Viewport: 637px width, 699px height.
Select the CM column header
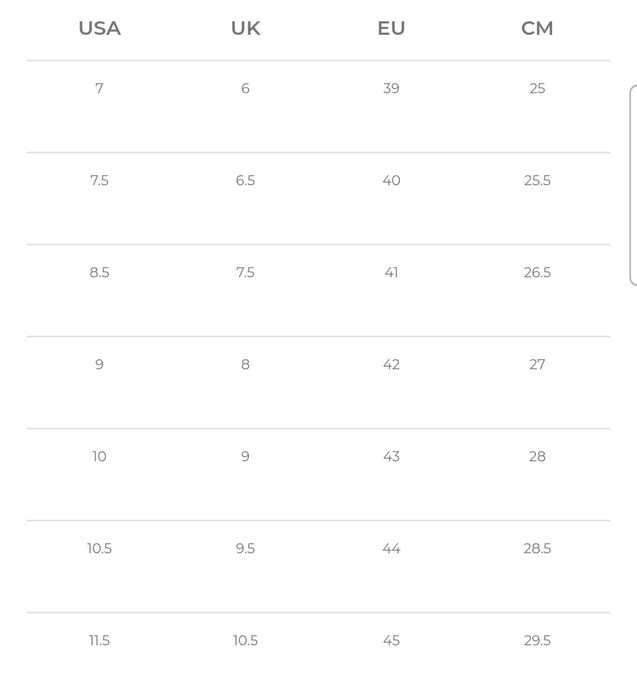537,29
